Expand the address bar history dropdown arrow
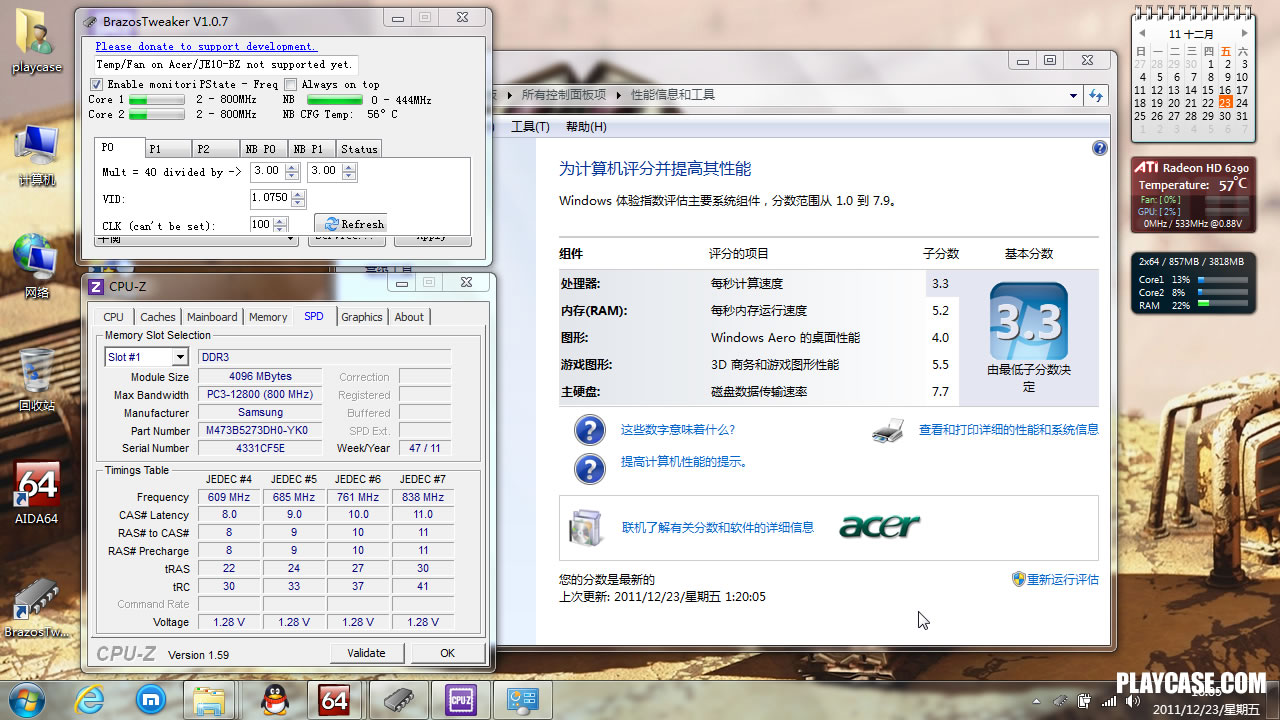 [x=1073, y=96]
